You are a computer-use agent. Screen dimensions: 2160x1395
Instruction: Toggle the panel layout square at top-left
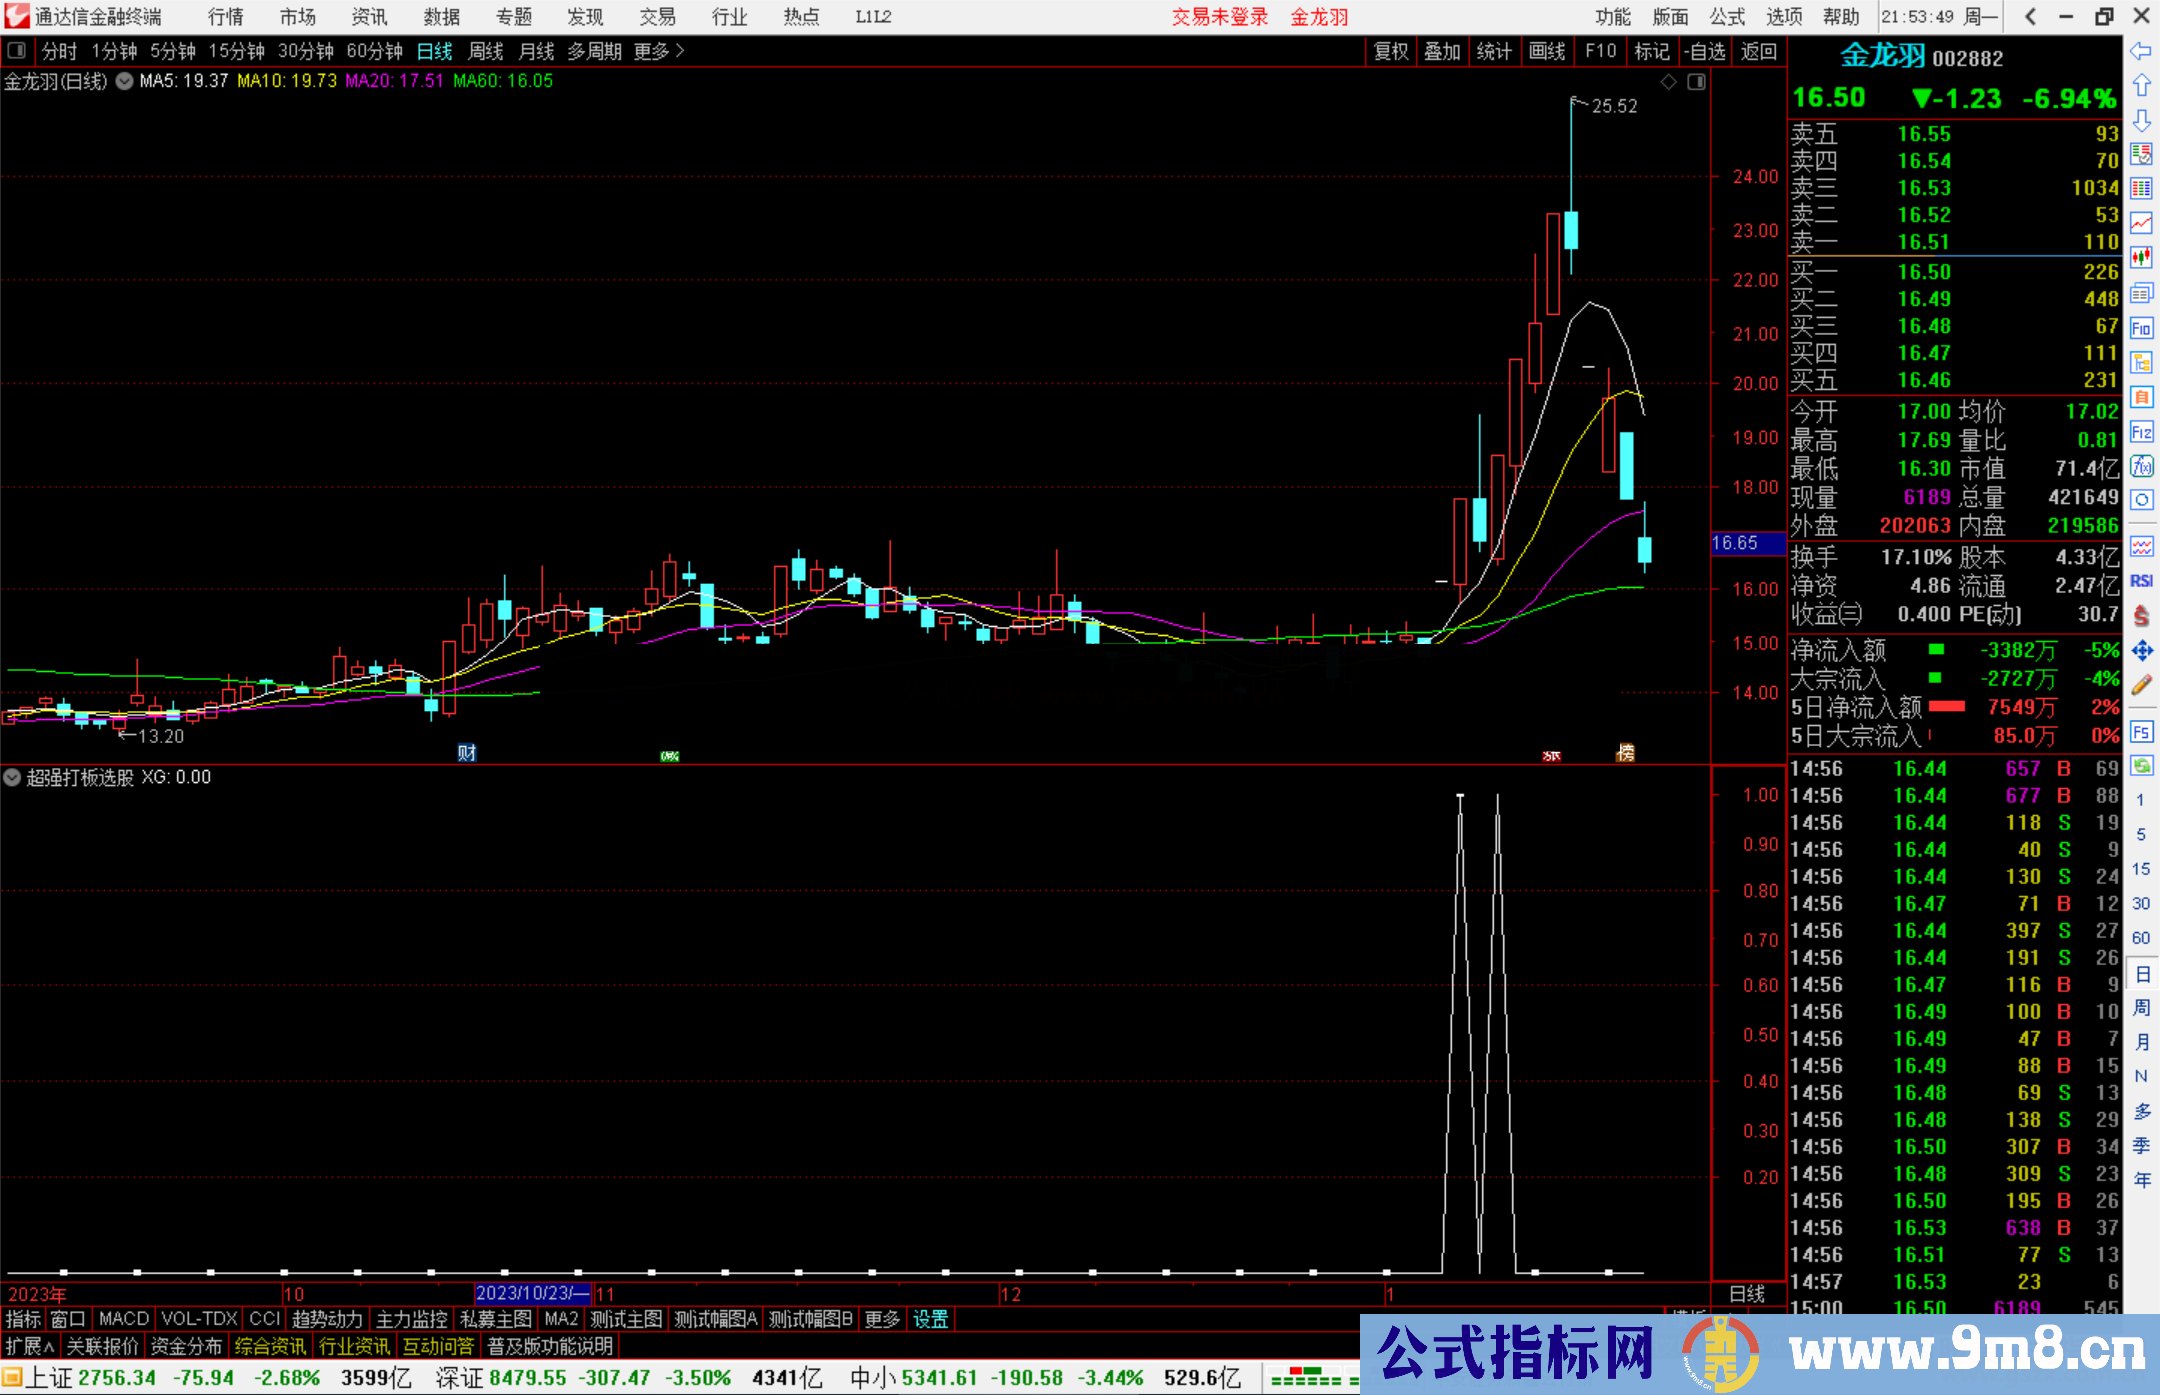tap(16, 50)
